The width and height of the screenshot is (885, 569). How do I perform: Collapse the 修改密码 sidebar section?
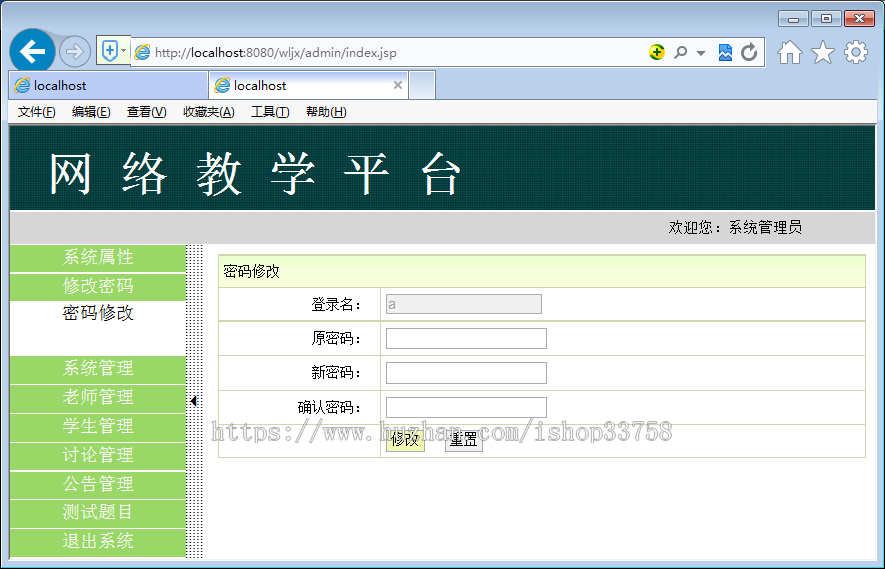pyautogui.click(x=98, y=287)
